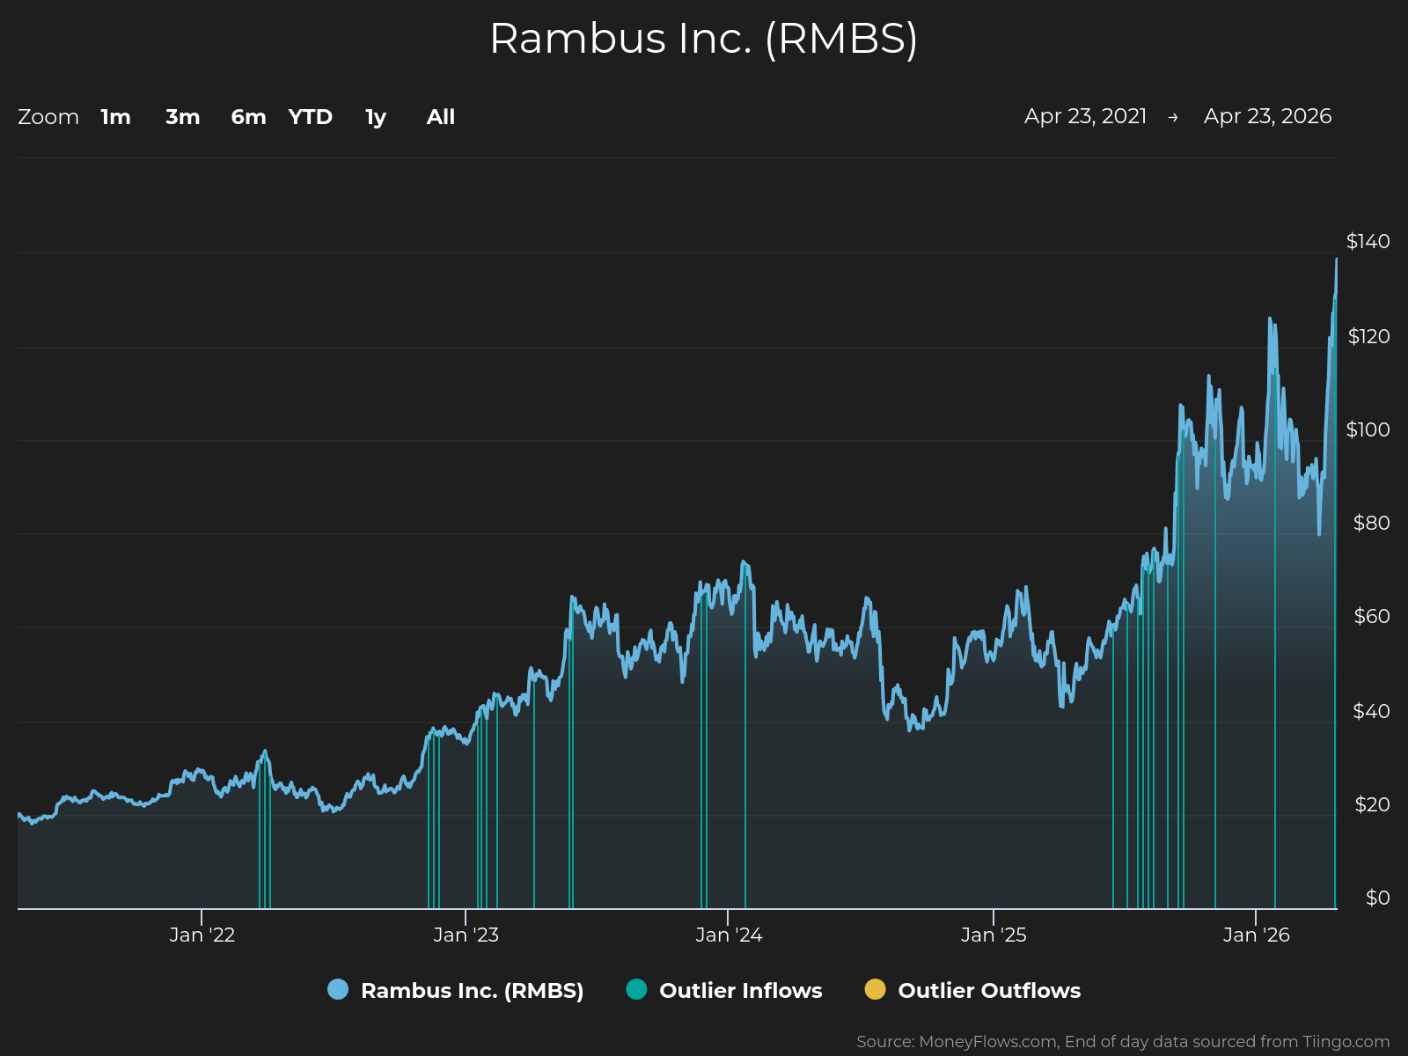Screen dimensions: 1408x1056
Task: Toggle Outlier Outflows legend series
Action: pos(973,990)
